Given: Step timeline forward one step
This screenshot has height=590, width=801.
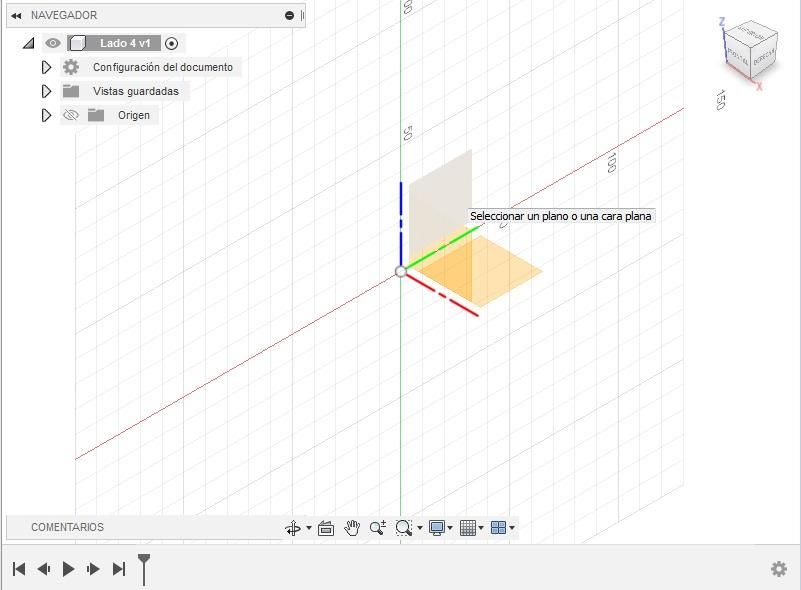Looking at the screenshot, I should [x=93, y=569].
